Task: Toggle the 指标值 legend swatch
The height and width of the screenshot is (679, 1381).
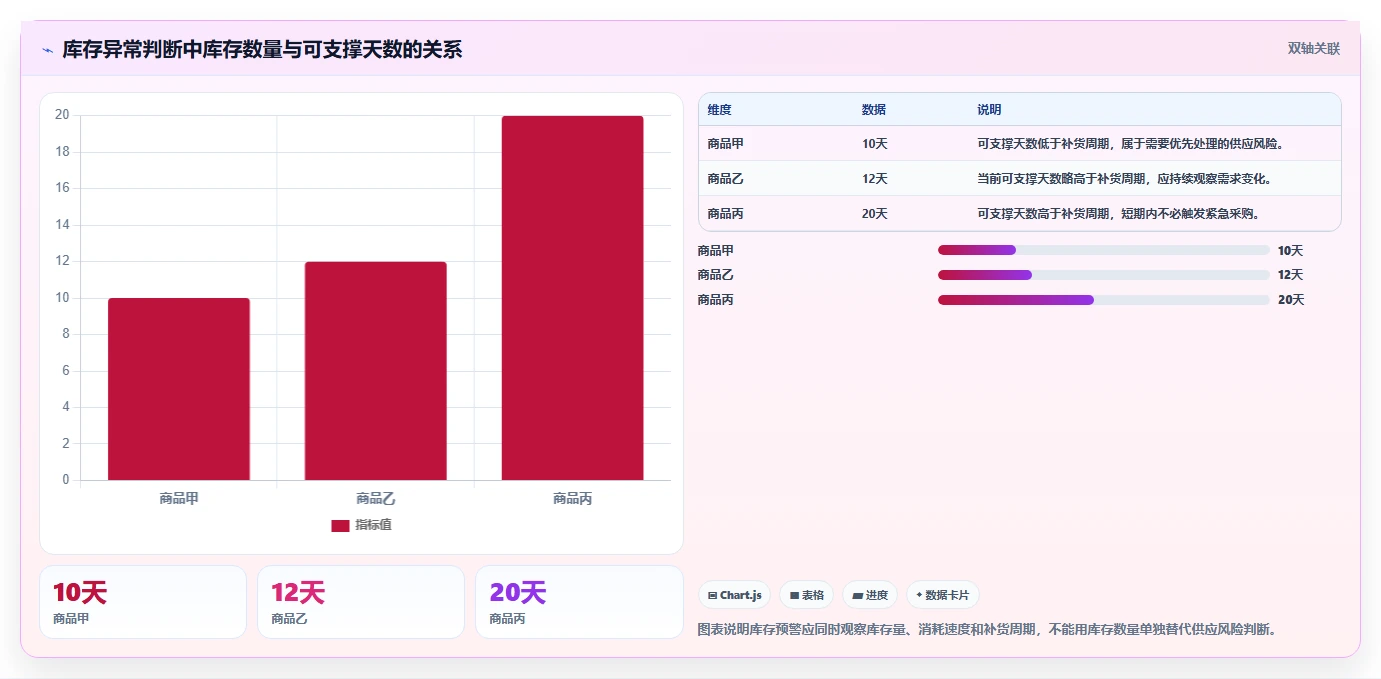Action: 340,525
